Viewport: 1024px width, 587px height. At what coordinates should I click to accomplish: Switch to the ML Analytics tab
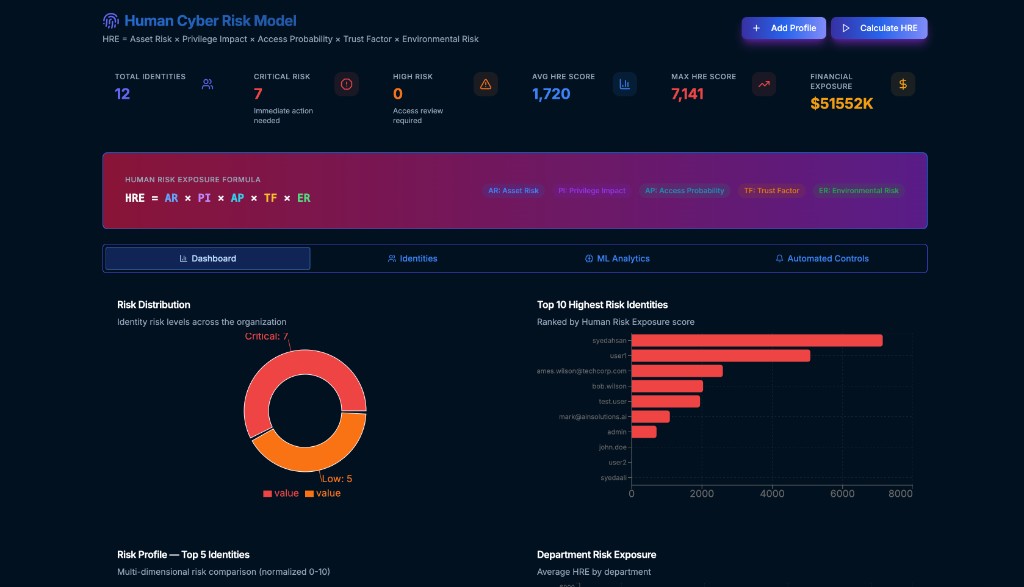tap(617, 259)
